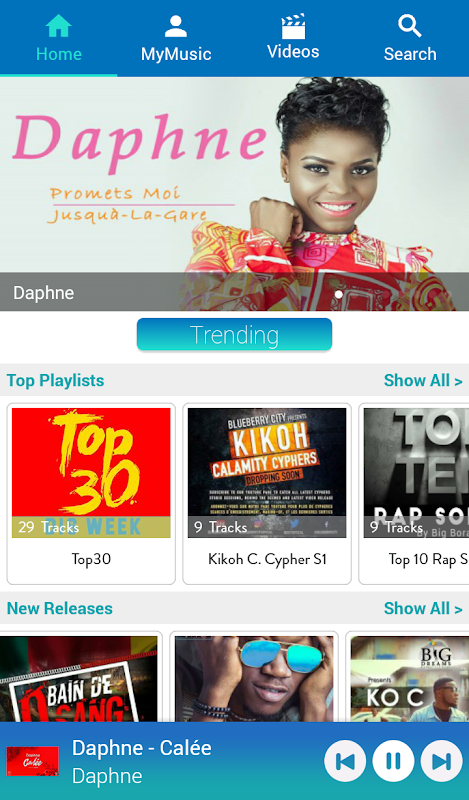Switch to the Videos tab label
The width and height of the screenshot is (469, 800).
tap(293, 52)
